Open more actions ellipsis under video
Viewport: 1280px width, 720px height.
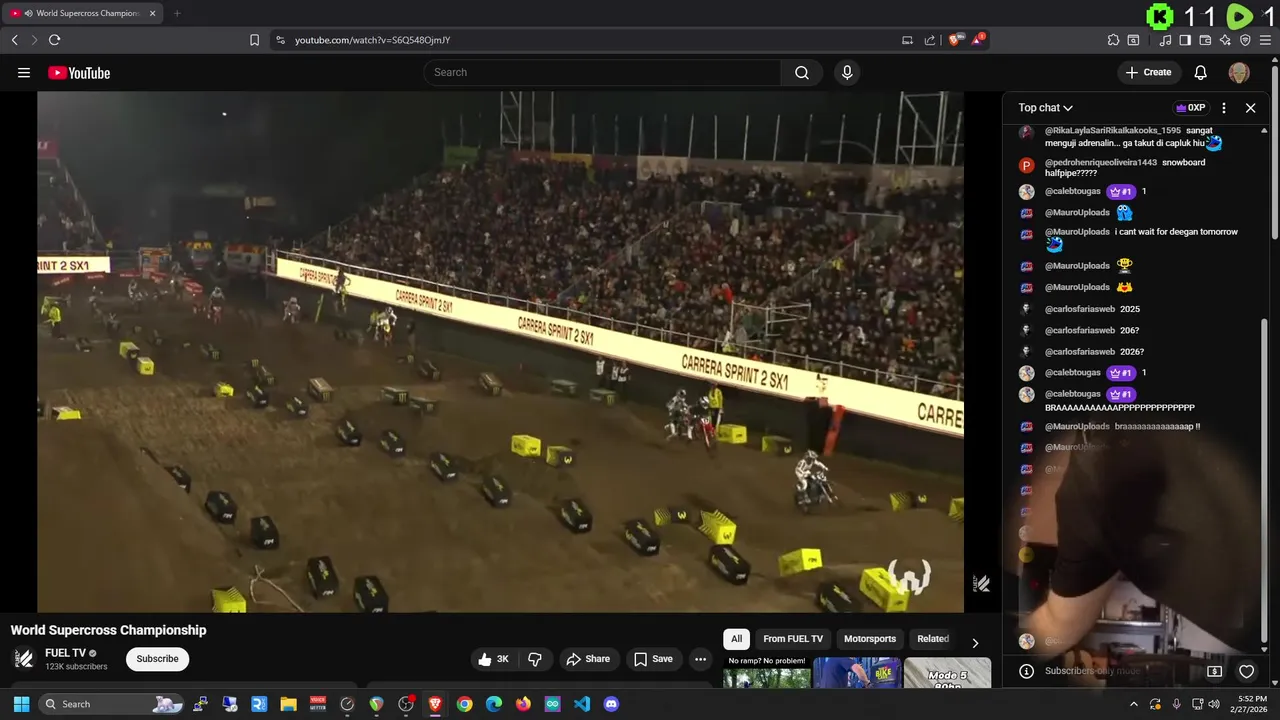point(700,659)
